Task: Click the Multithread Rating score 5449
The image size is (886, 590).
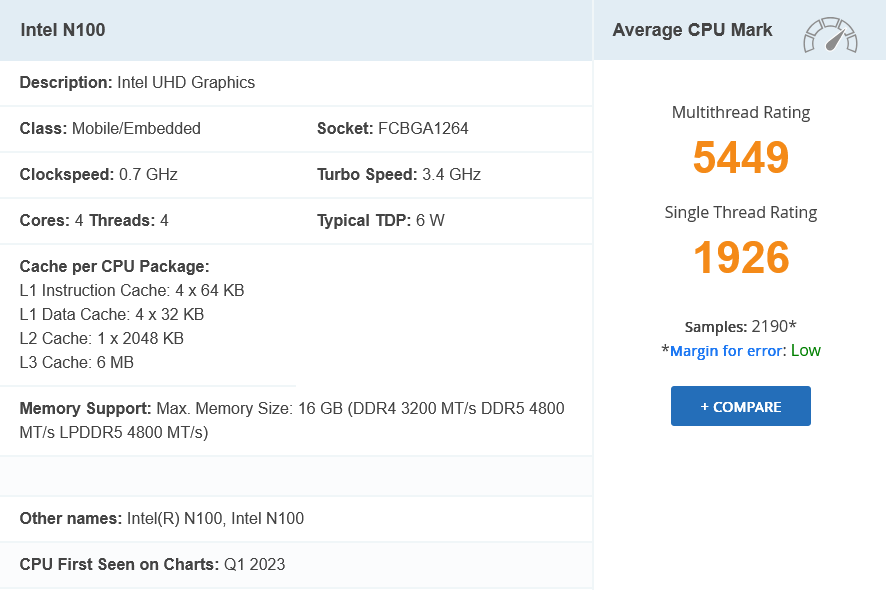Action: pyautogui.click(x=741, y=157)
